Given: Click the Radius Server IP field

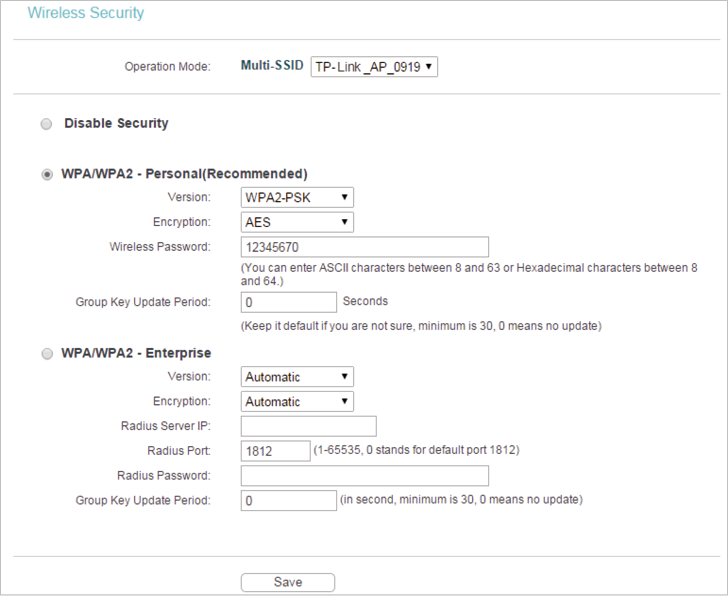Looking at the screenshot, I should coord(309,426).
